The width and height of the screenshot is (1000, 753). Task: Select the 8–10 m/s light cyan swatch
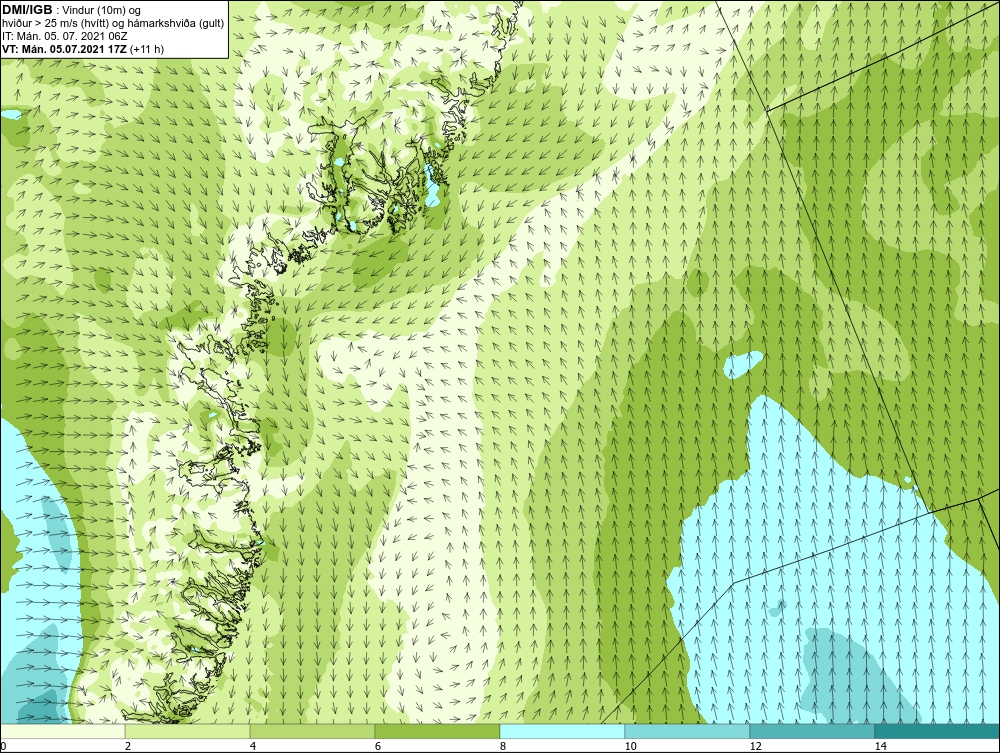[x=562, y=731]
